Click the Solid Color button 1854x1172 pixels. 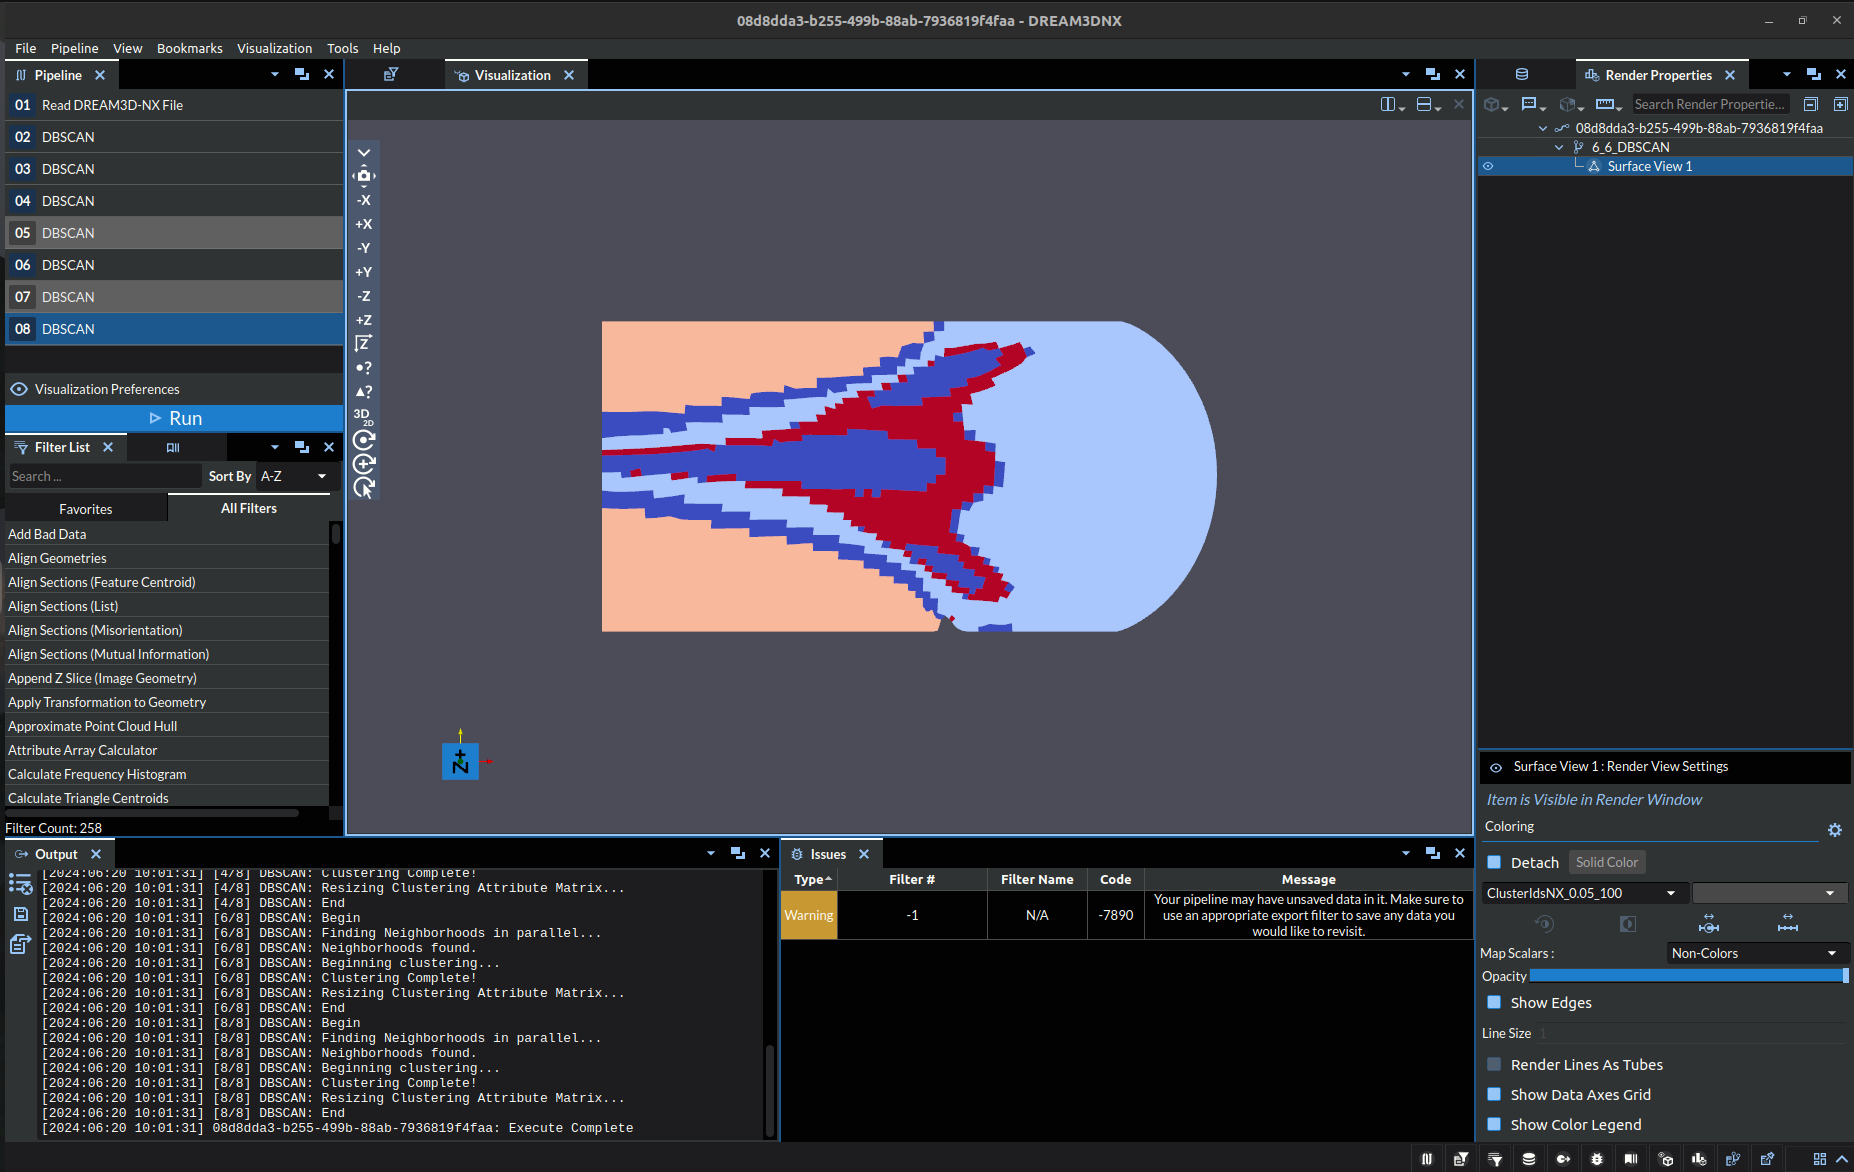1607,862
